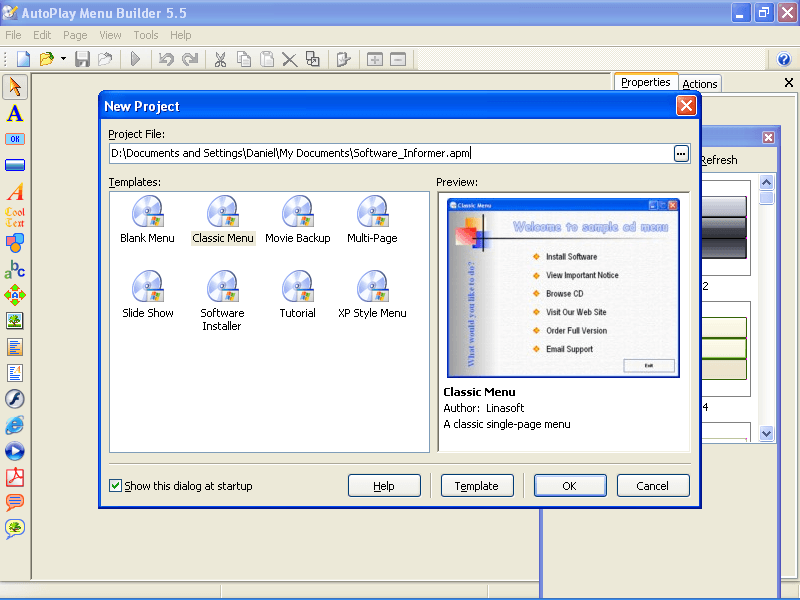Click the Help button in dialog
800x600 pixels.
pos(384,486)
